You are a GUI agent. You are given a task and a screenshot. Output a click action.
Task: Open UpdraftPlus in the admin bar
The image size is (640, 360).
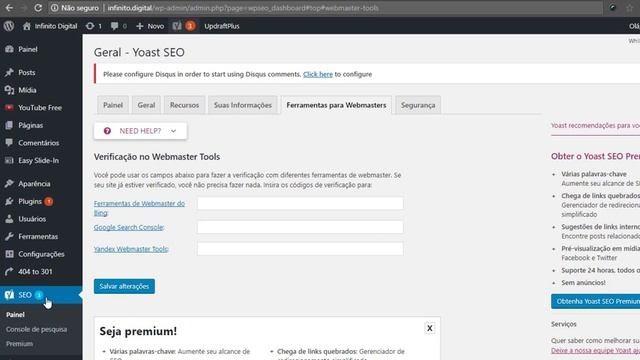tap(222, 26)
